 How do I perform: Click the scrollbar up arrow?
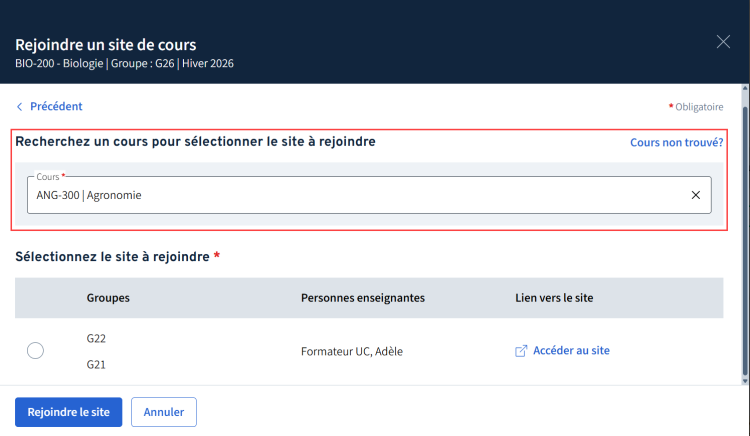pos(745,88)
